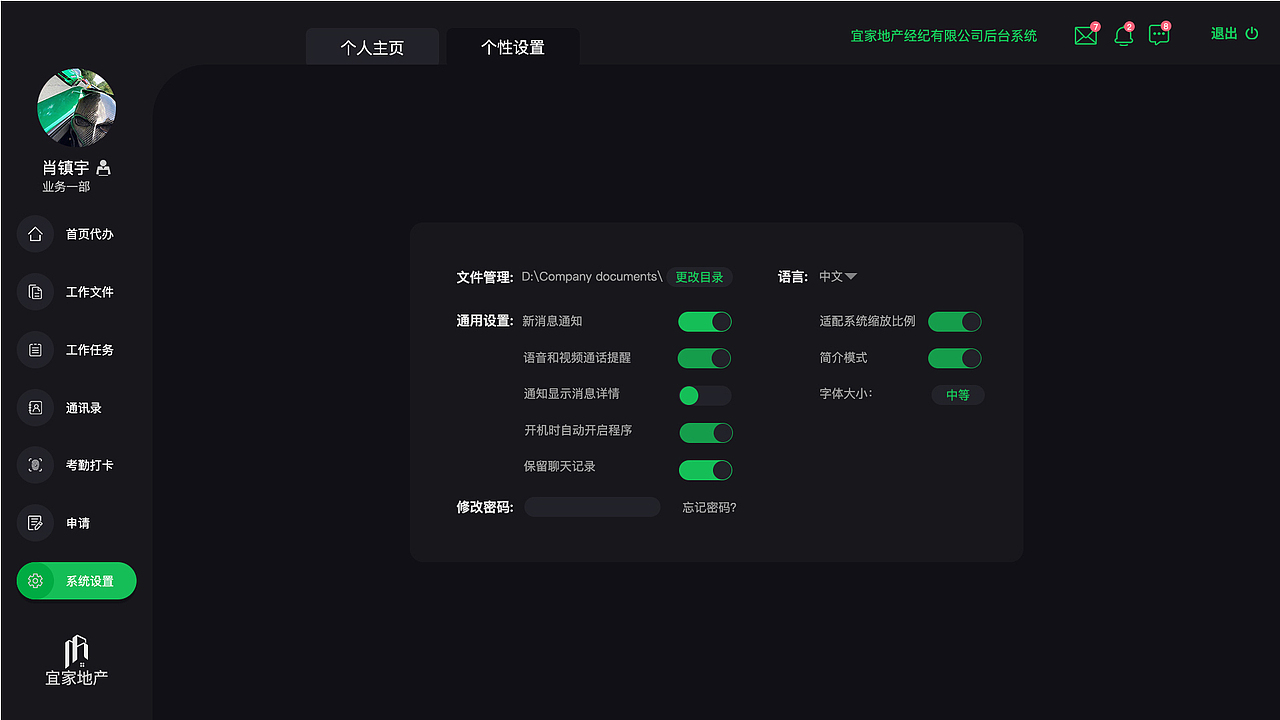Switch to the 个人主页 tab
This screenshot has width=1280, height=720.
click(x=372, y=46)
